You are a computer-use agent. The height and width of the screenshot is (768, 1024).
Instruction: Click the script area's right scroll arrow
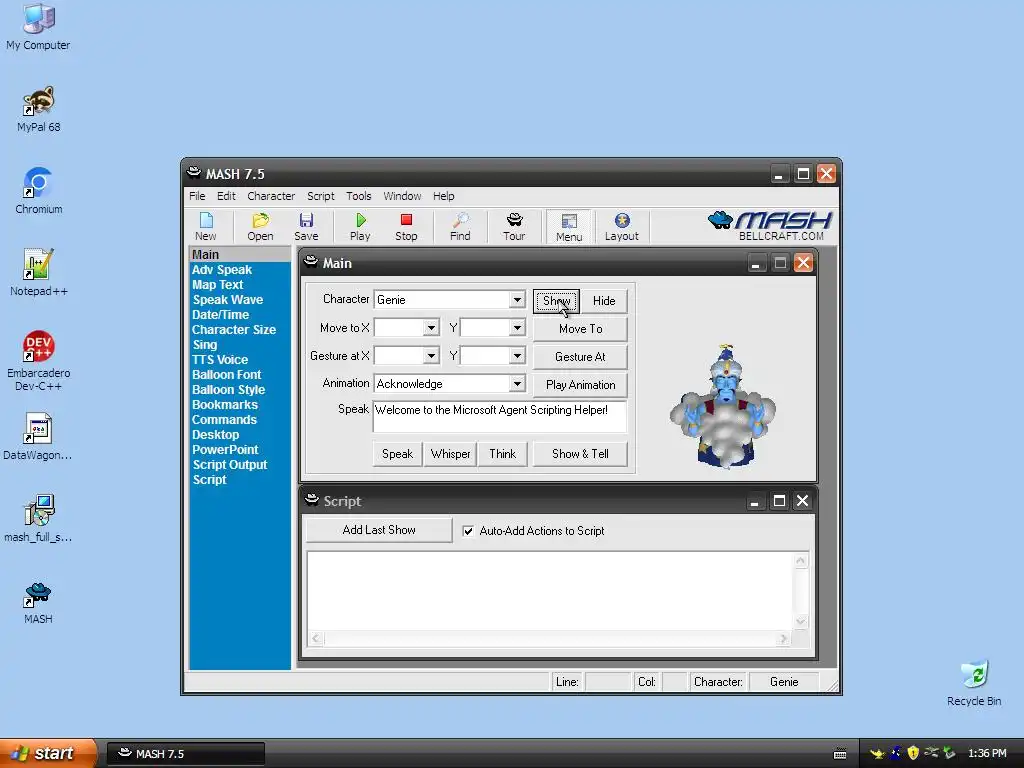tap(783, 639)
